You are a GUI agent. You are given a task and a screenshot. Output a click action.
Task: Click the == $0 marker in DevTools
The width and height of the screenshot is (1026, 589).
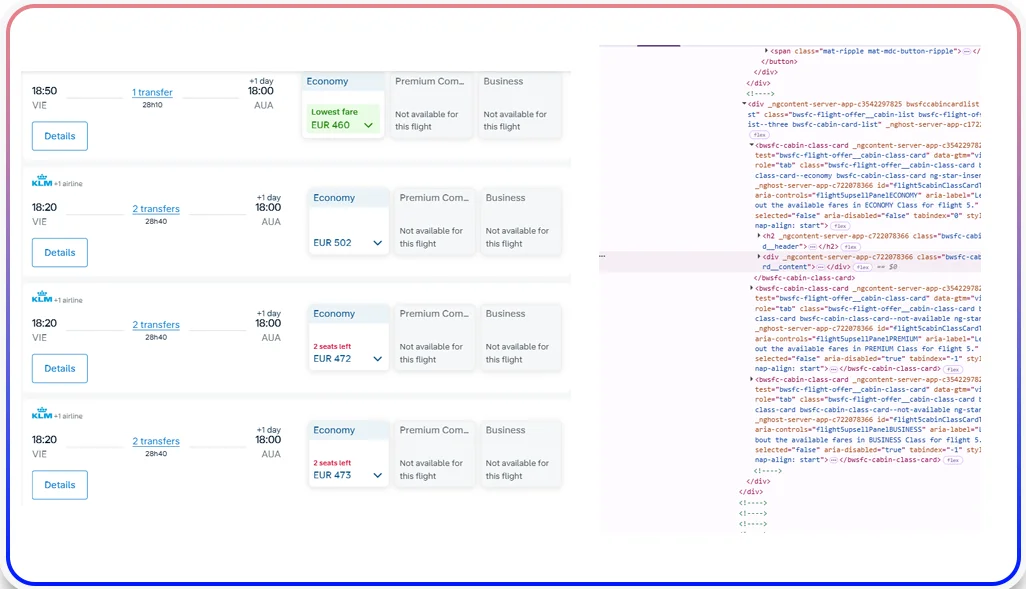888,267
